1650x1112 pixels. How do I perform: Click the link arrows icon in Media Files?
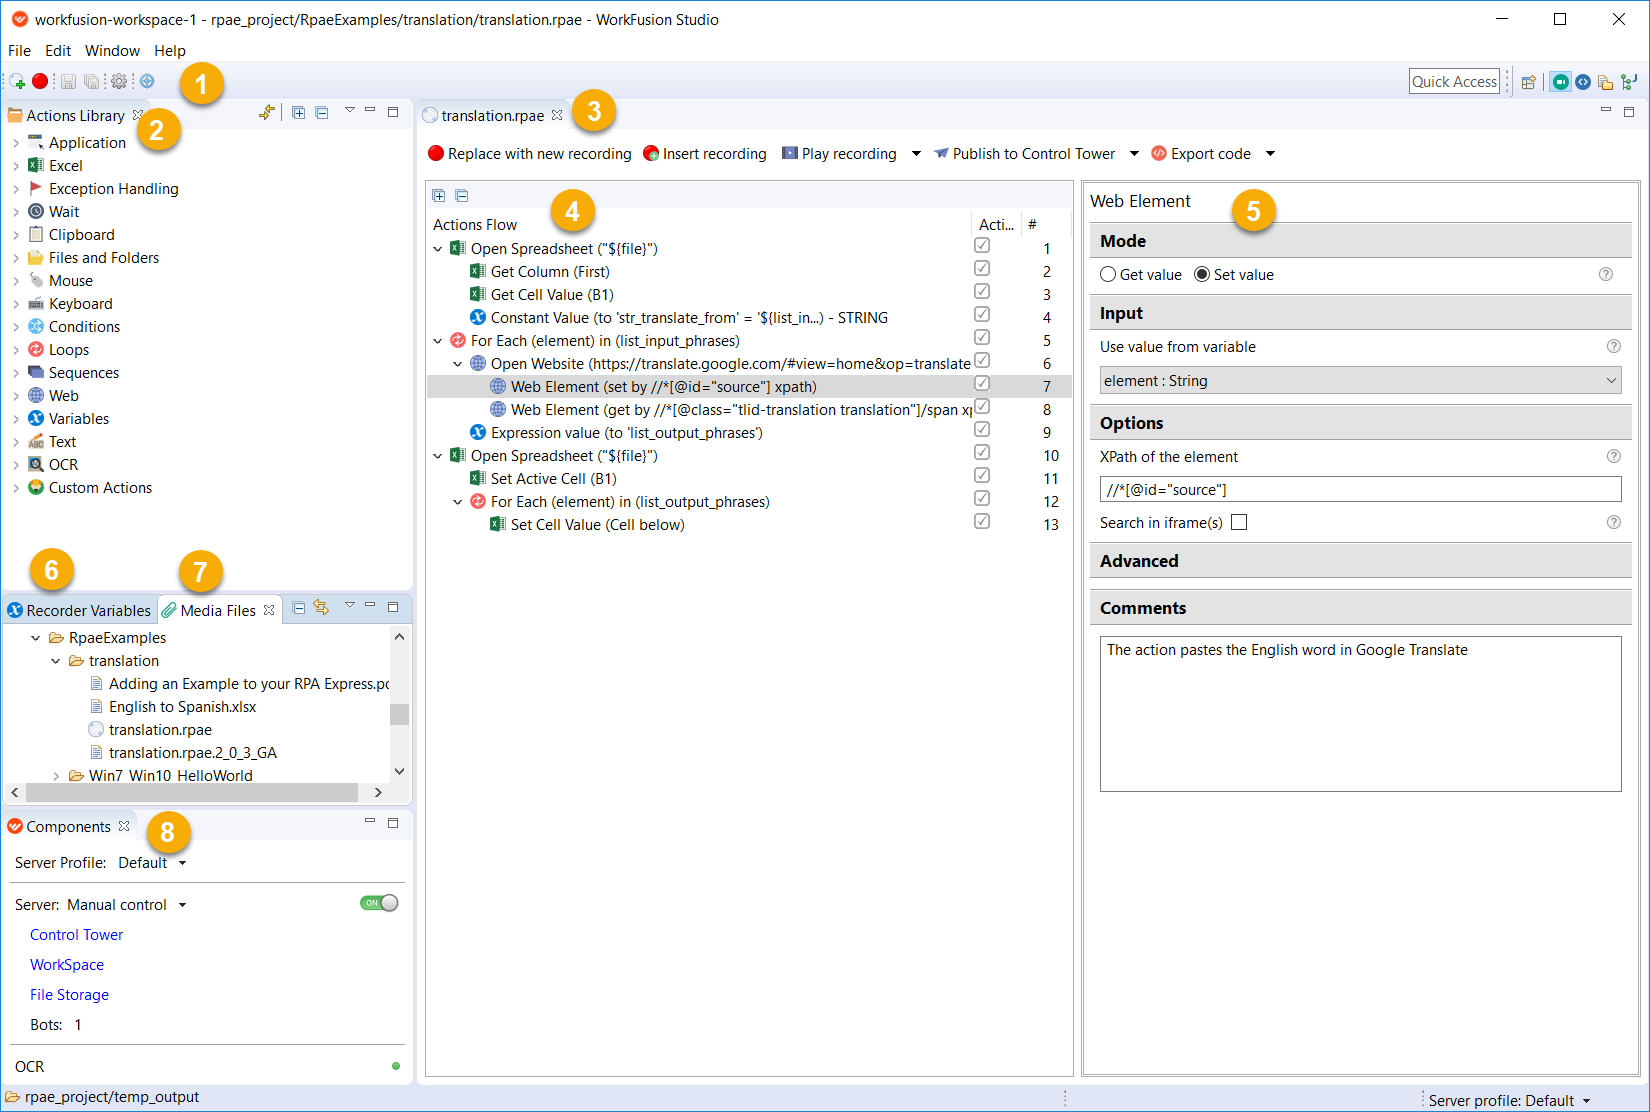point(321,608)
